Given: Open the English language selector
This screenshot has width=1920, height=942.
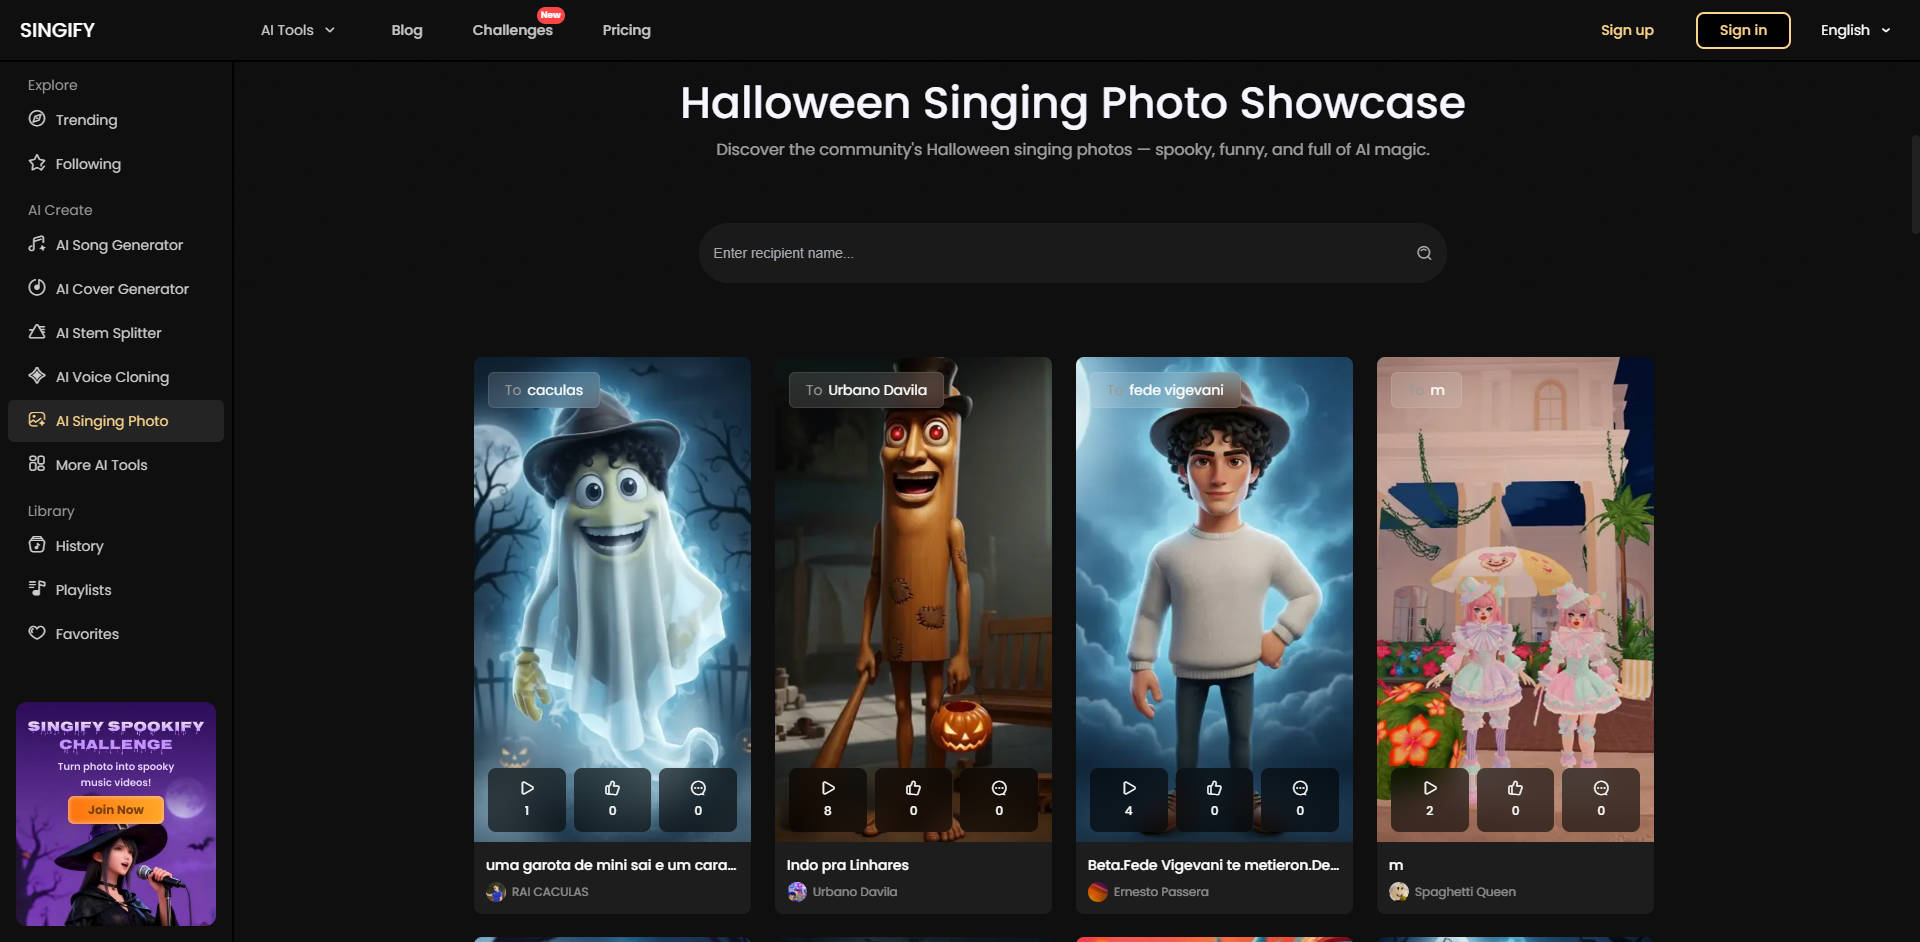Looking at the screenshot, I should click(1854, 30).
